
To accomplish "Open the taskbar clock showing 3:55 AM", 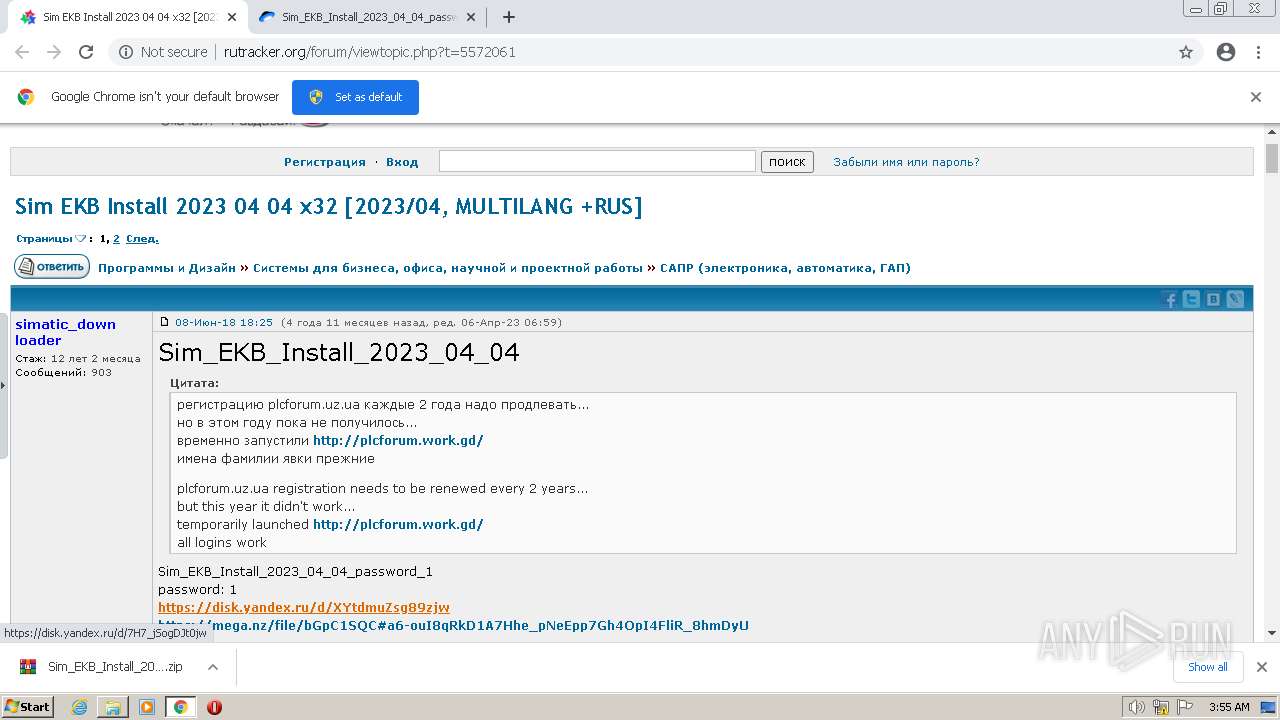I will [x=1229, y=707].
